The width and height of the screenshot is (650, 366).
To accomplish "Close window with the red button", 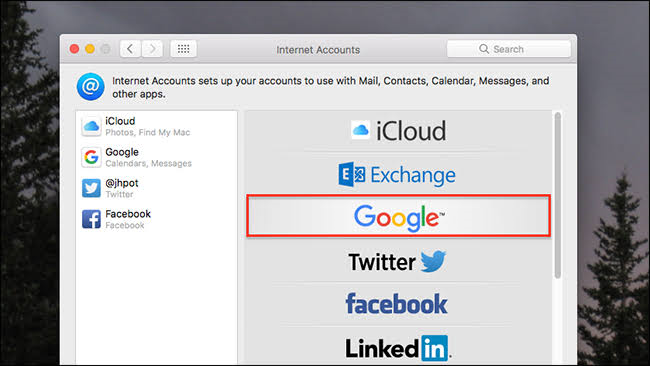I will pos(75,49).
